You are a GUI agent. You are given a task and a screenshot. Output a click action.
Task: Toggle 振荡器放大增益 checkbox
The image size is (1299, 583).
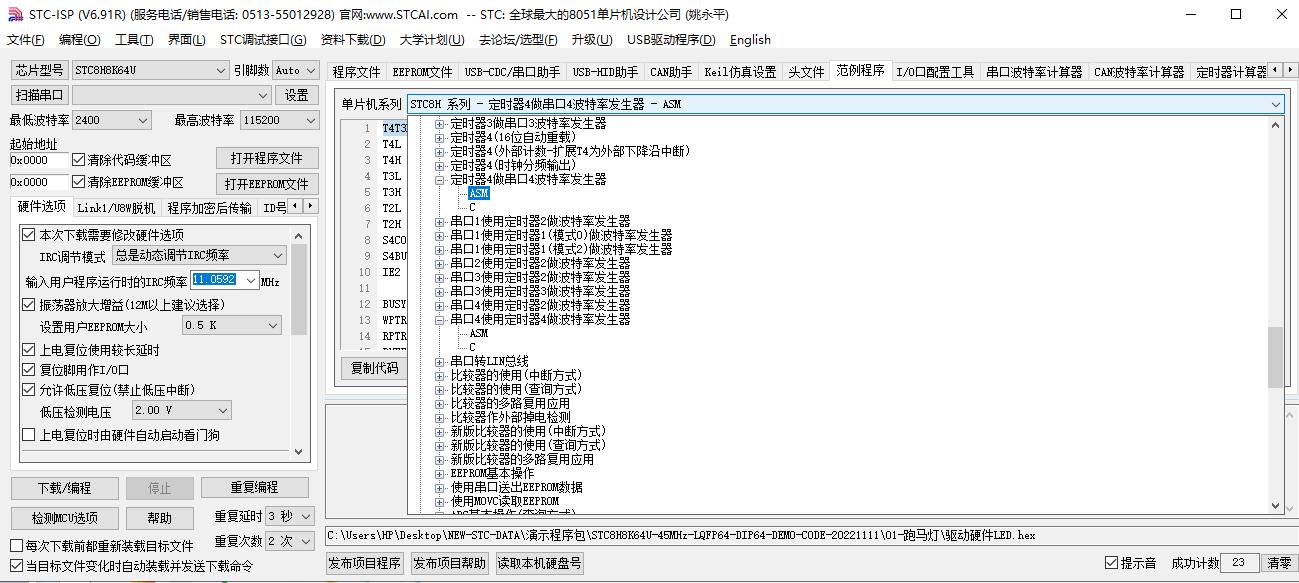tap(28, 305)
